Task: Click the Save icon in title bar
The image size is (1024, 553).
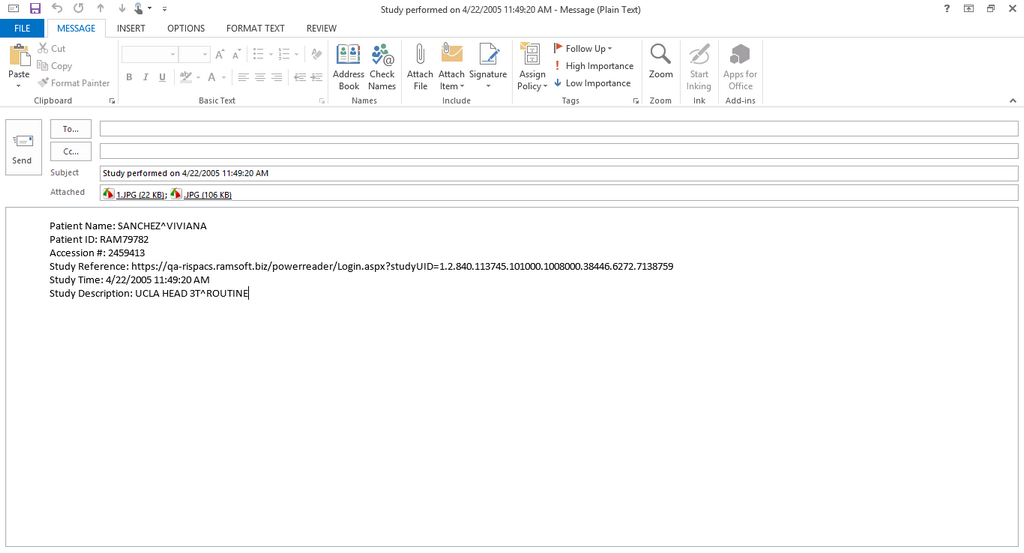Action: click(x=35, y=8)
